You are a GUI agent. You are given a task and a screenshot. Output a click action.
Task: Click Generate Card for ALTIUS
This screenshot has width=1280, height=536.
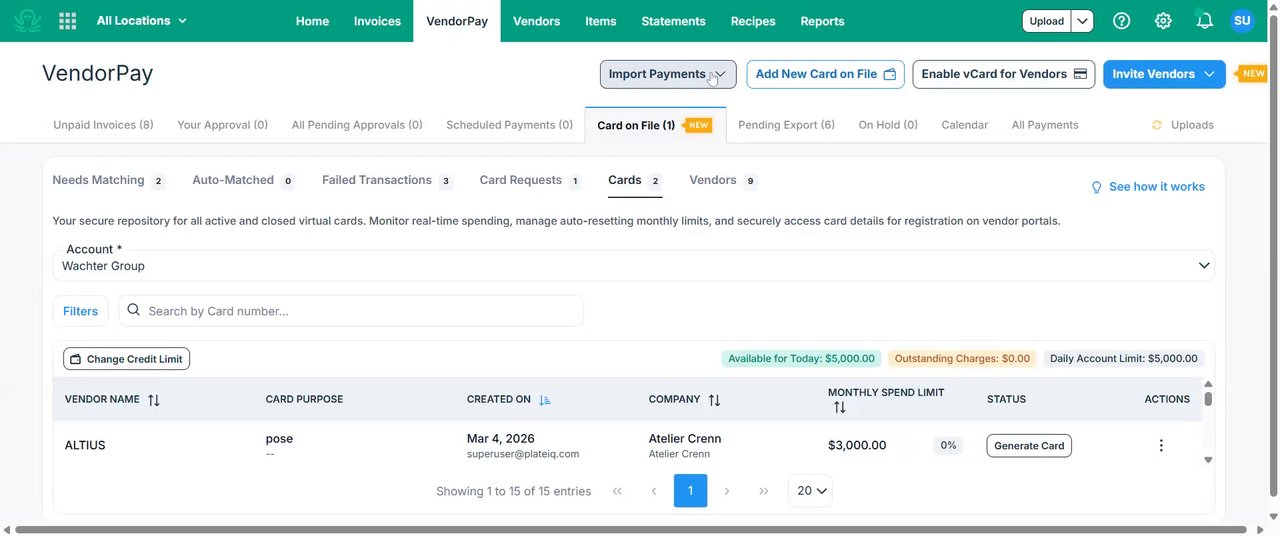[1029, 445]
